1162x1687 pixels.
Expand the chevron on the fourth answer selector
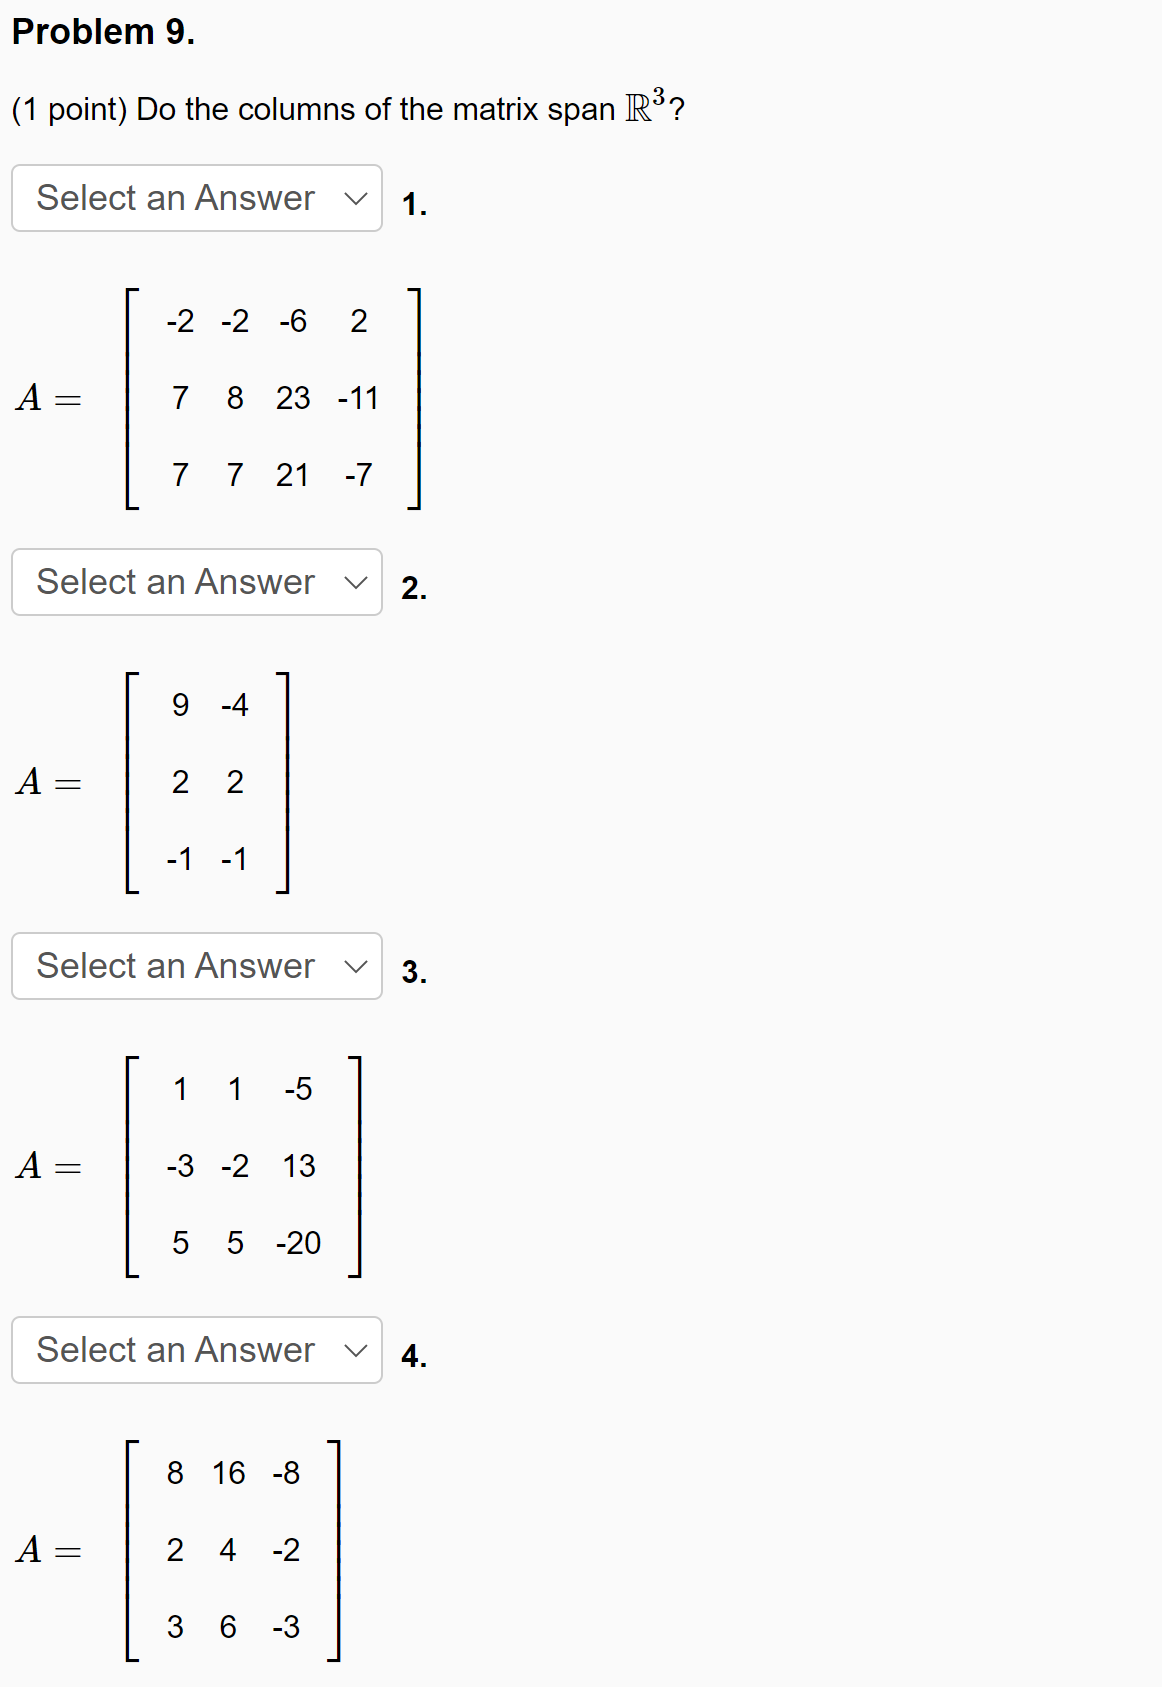pos(358,1350)
